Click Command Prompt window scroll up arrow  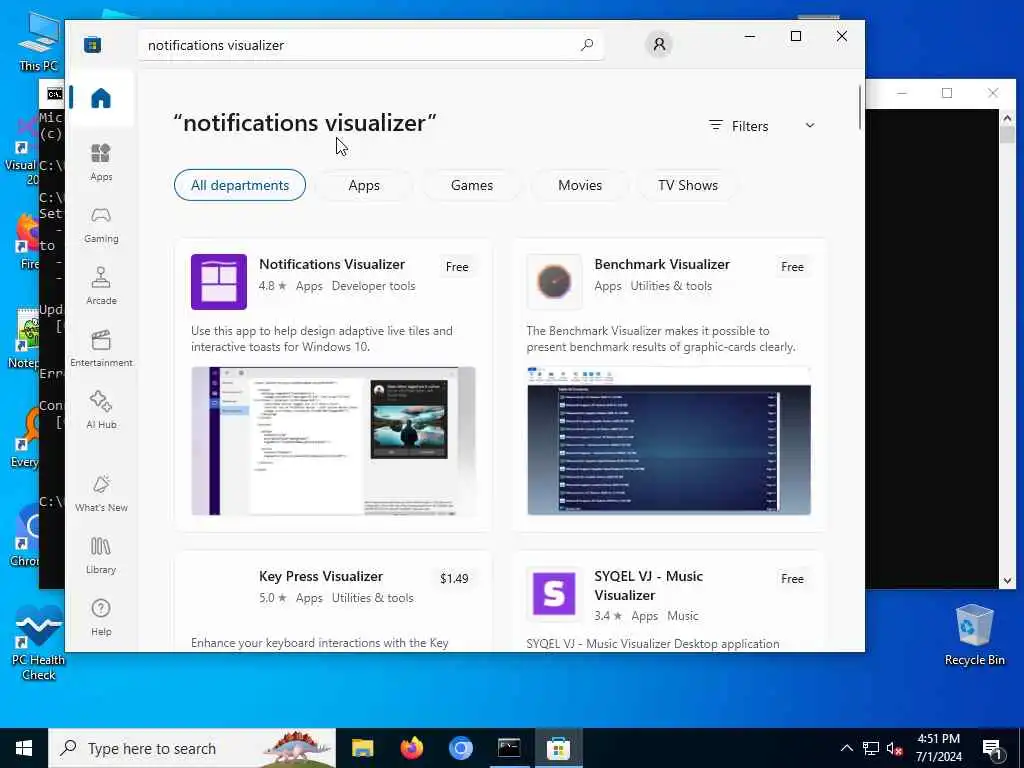point(1007,118)
